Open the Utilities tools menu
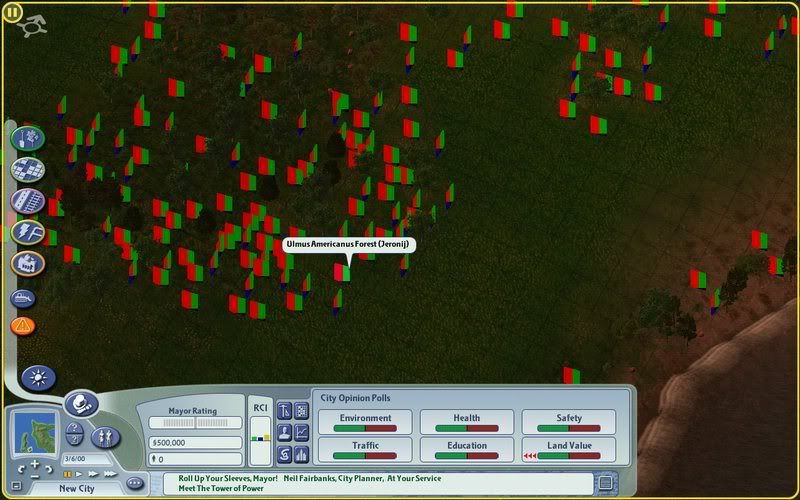The image size is (800, 500). click(x=28, y=232)
